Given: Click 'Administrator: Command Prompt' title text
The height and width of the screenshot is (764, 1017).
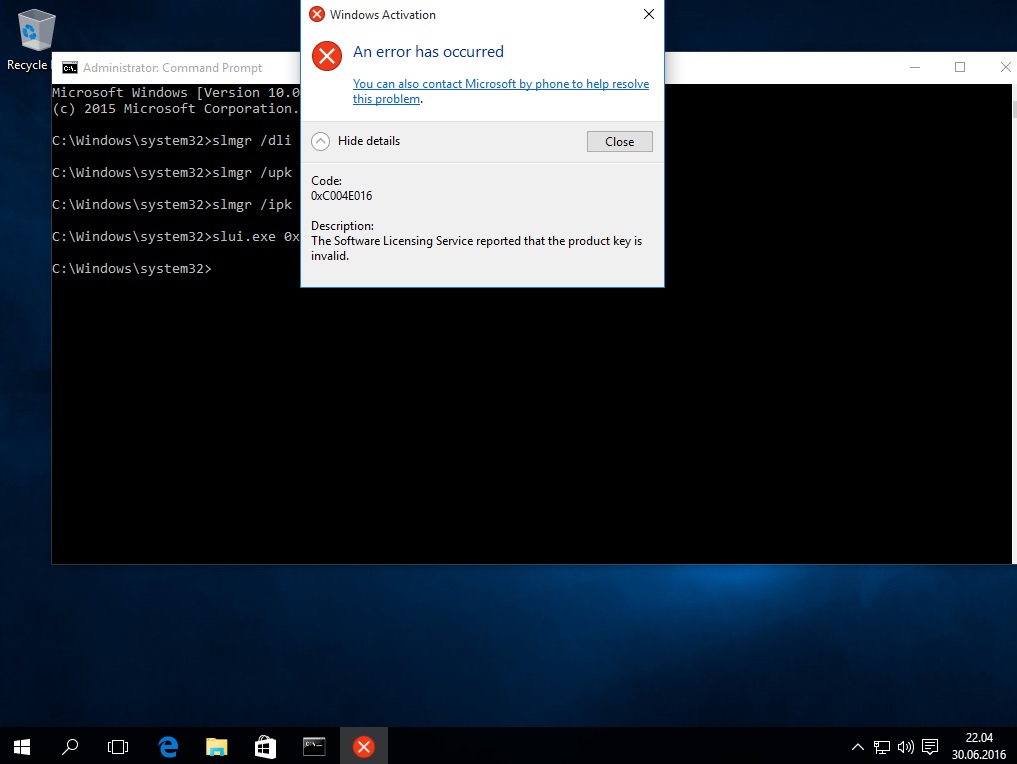Looking at the screenshot, I should click(x=173, y=68).
